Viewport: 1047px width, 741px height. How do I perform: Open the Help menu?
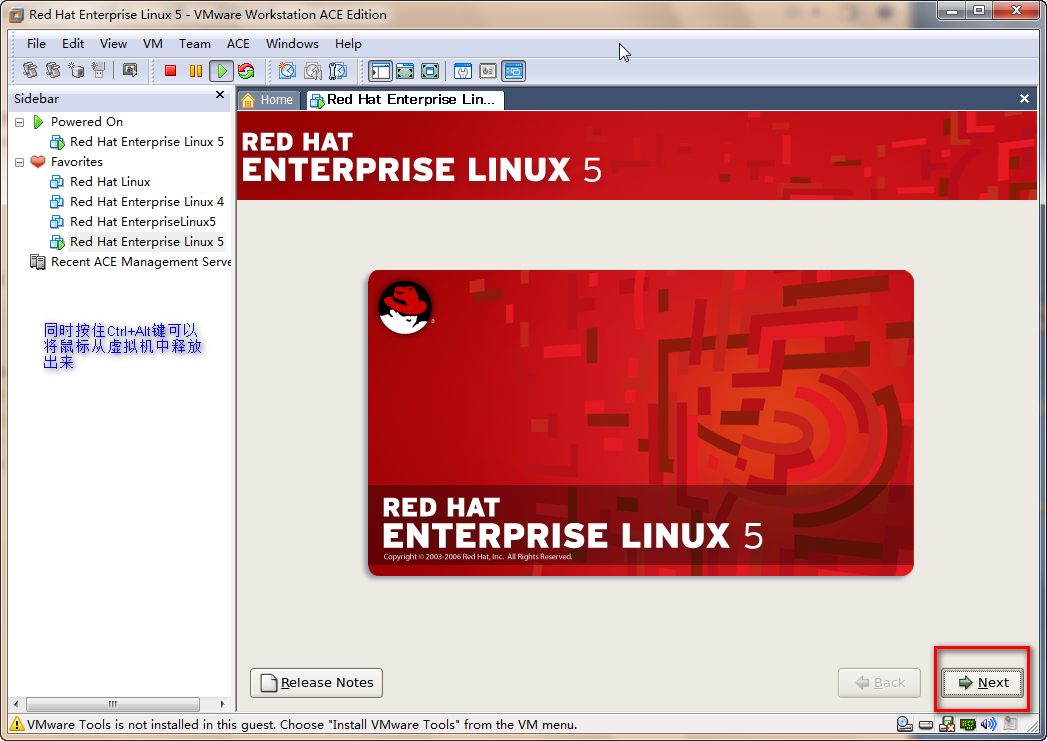tap(349, 44)
